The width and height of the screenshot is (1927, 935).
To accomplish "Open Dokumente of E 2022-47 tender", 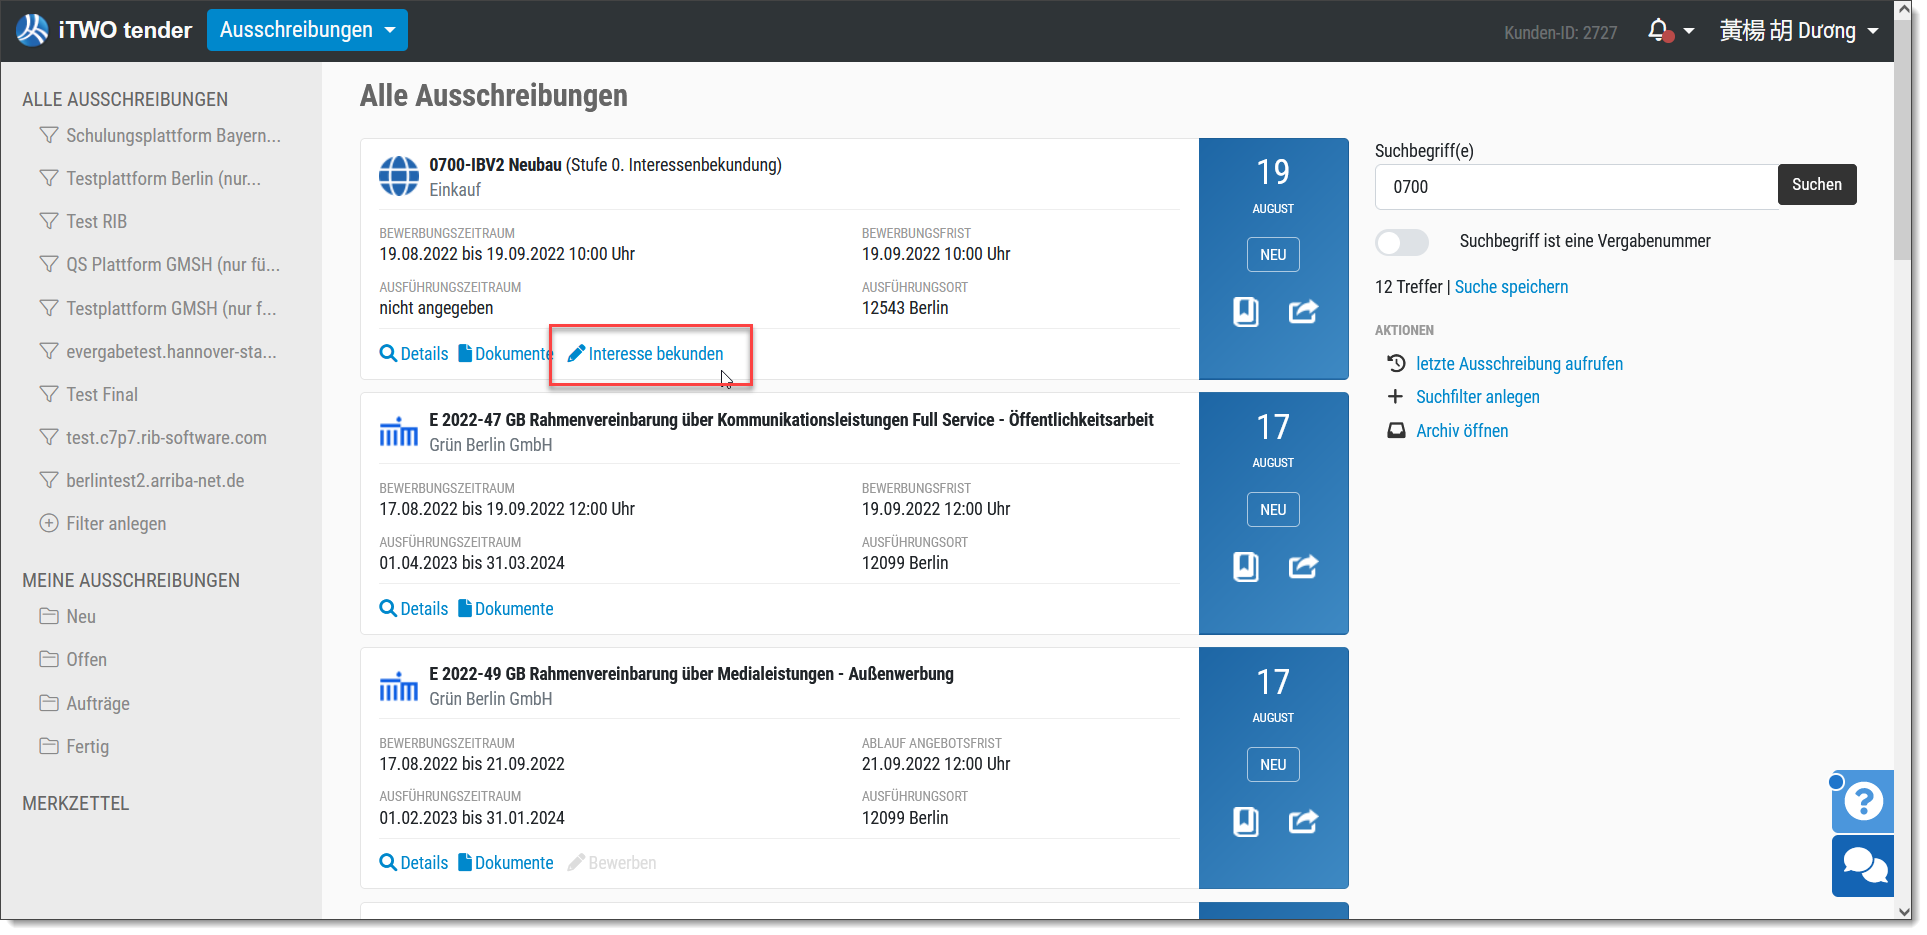I will click(x=505, y=609).
